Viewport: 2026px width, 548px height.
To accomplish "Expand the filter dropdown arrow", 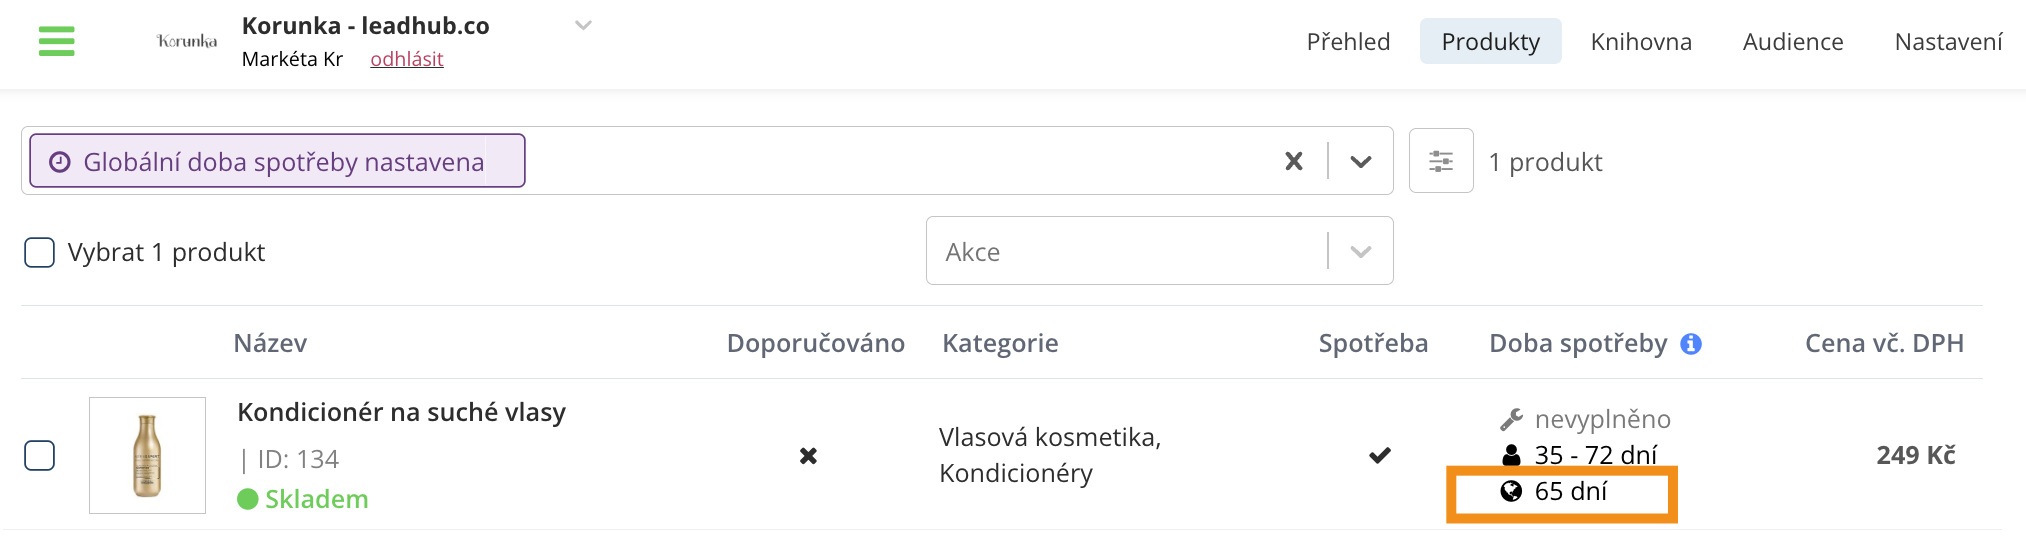I will 1361,161.
